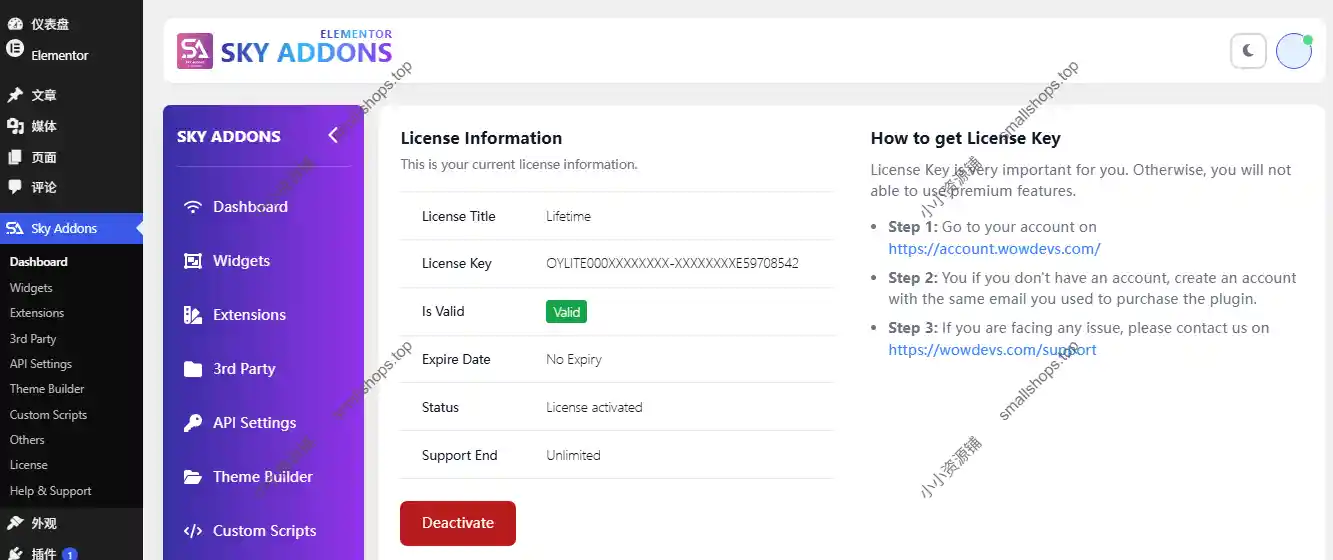Image resolution: width=1333 pixels, height=560 pixels.
Task: Select Extensions submenu in WordPress menu
Action: point(37,313)
